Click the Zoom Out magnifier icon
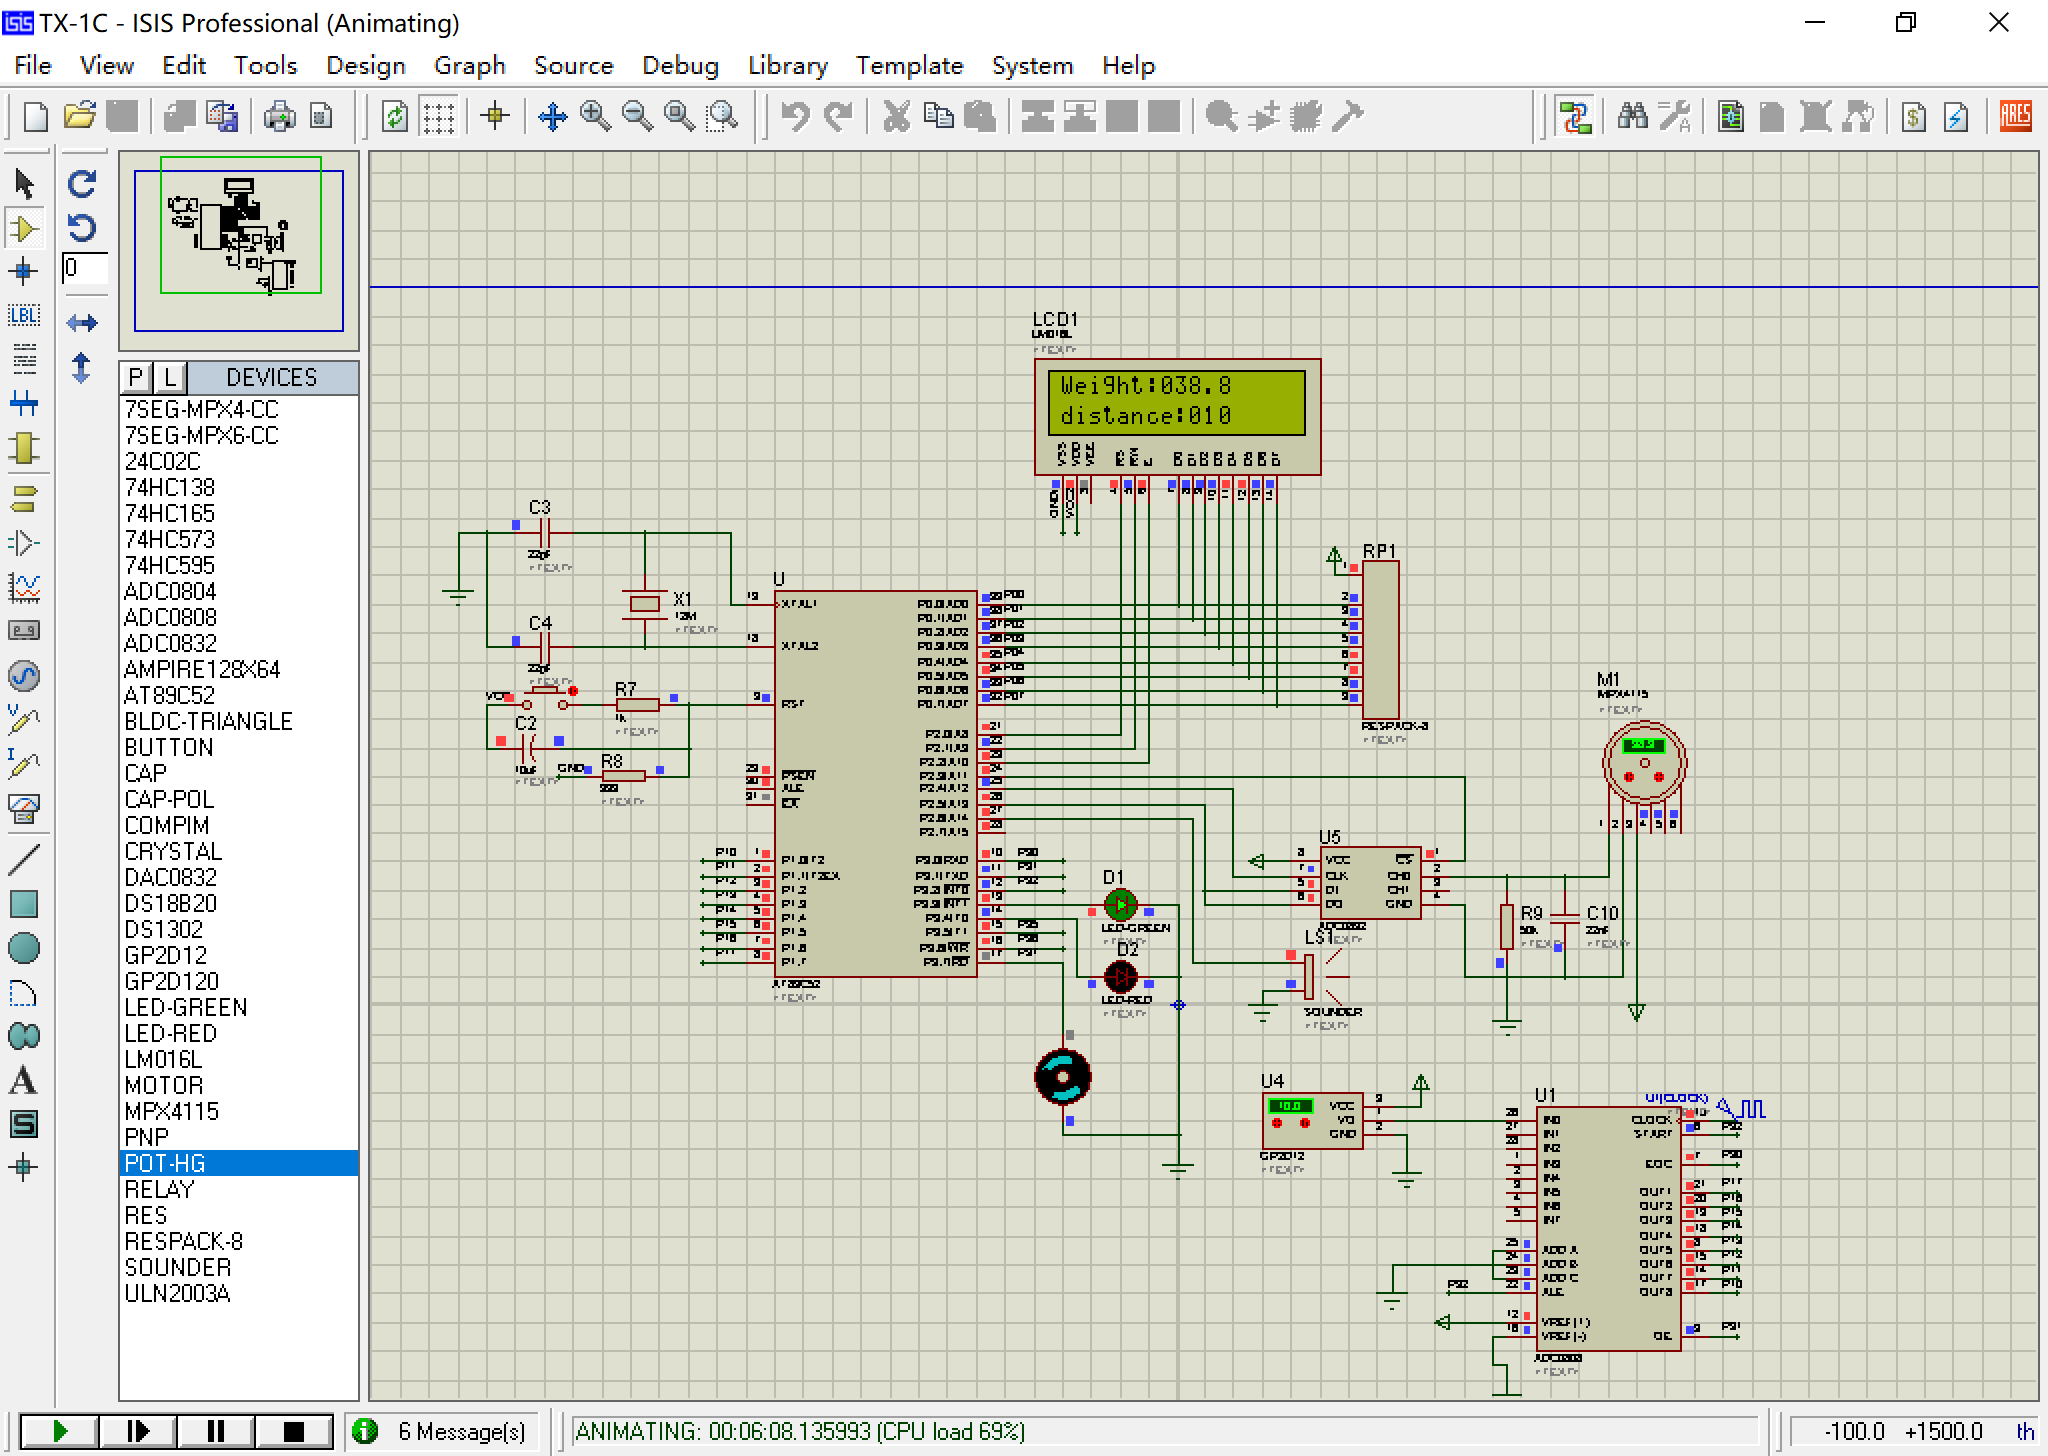 tap(637, 117)
